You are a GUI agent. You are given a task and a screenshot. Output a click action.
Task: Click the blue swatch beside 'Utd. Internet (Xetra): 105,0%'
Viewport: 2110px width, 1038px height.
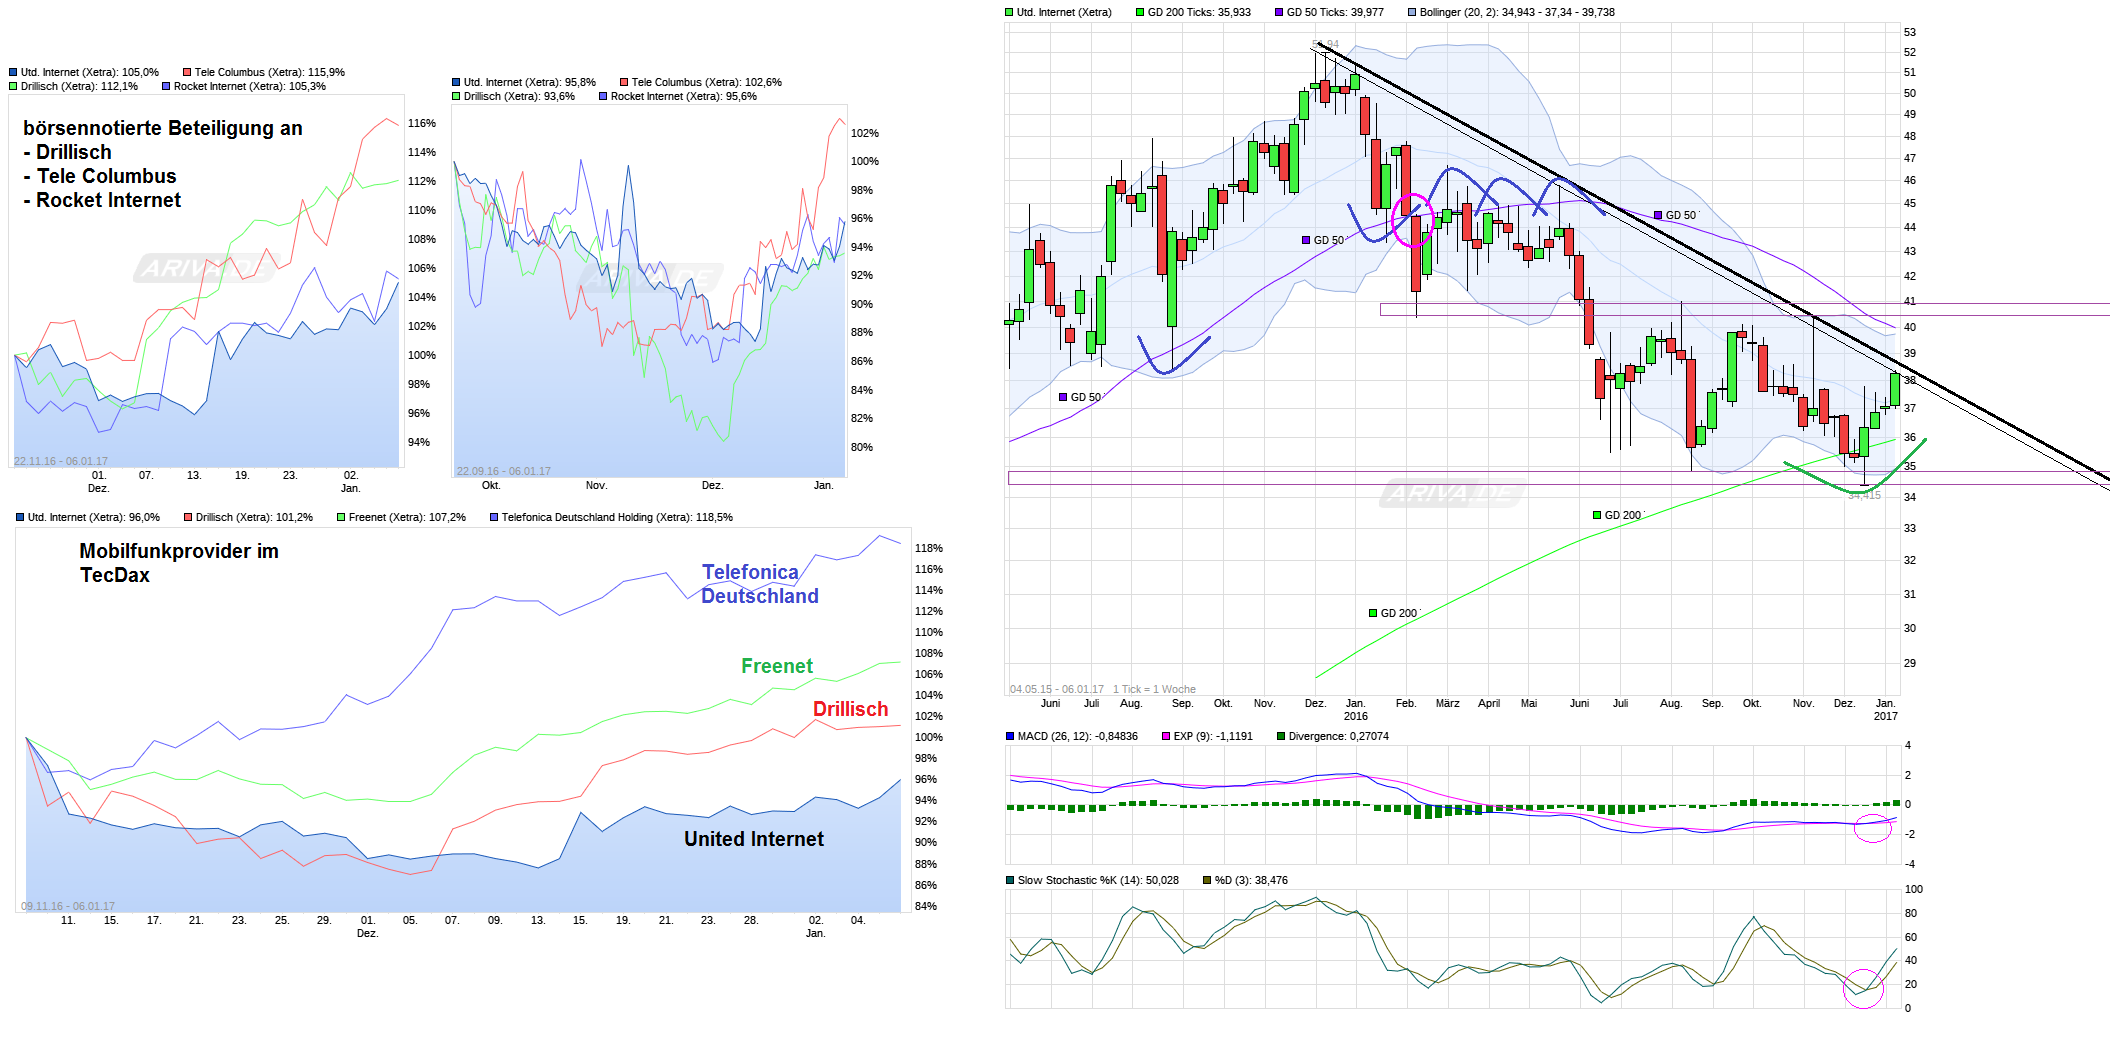click(13, 73)
